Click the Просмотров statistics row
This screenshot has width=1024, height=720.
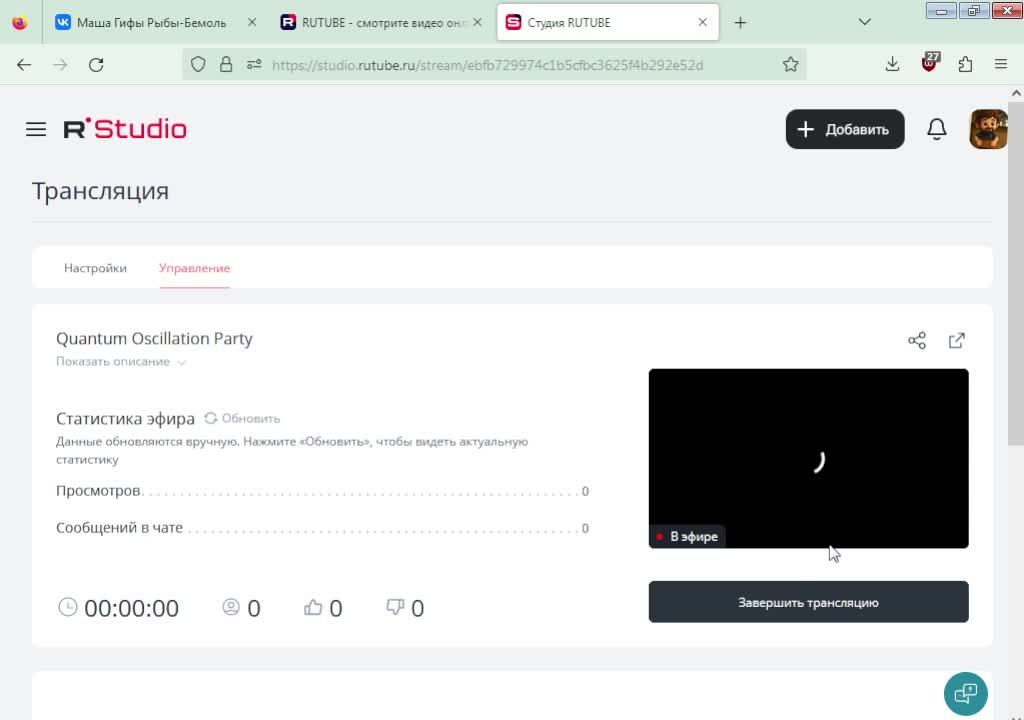click(x=323, y=491)
